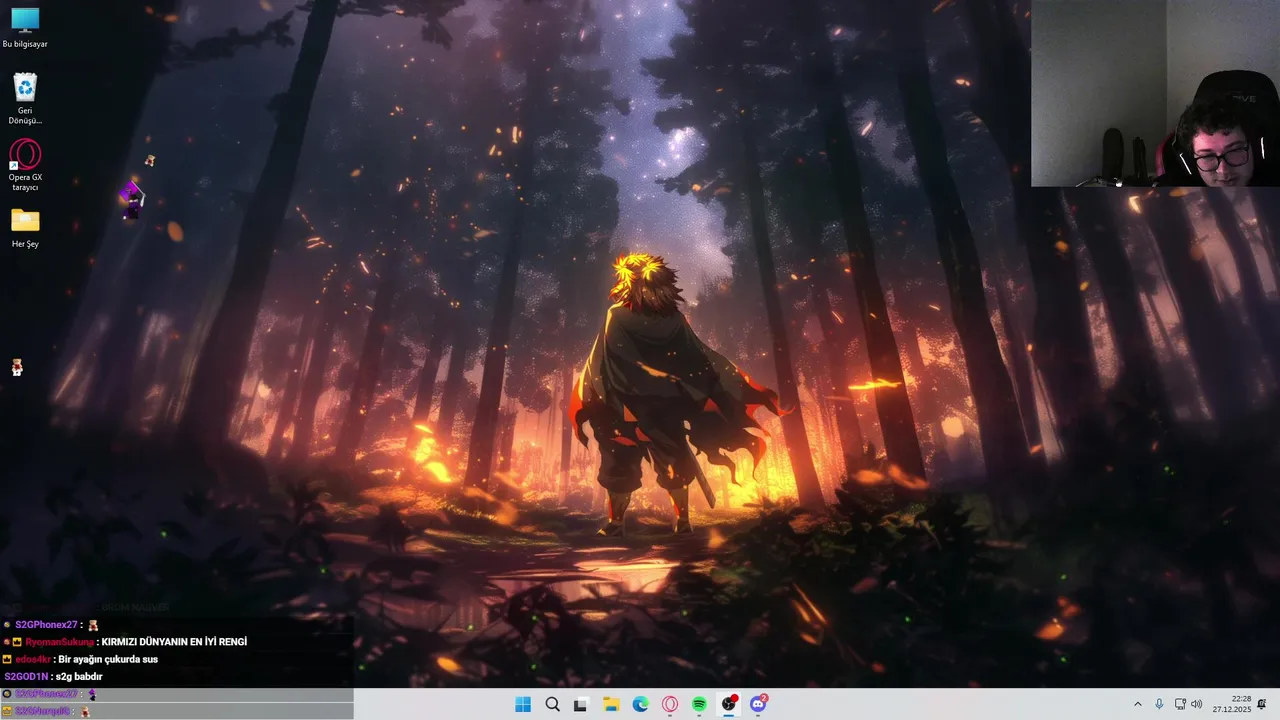
Task: Expand the hidden system tray icons chevron
Action: [x=1137, y=704]
